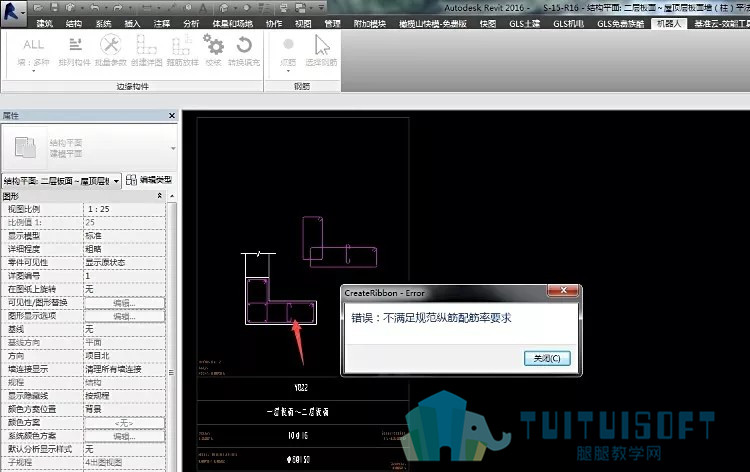
Task: Click the 点筋 dot rebar tool
Action: pos(288,50)
